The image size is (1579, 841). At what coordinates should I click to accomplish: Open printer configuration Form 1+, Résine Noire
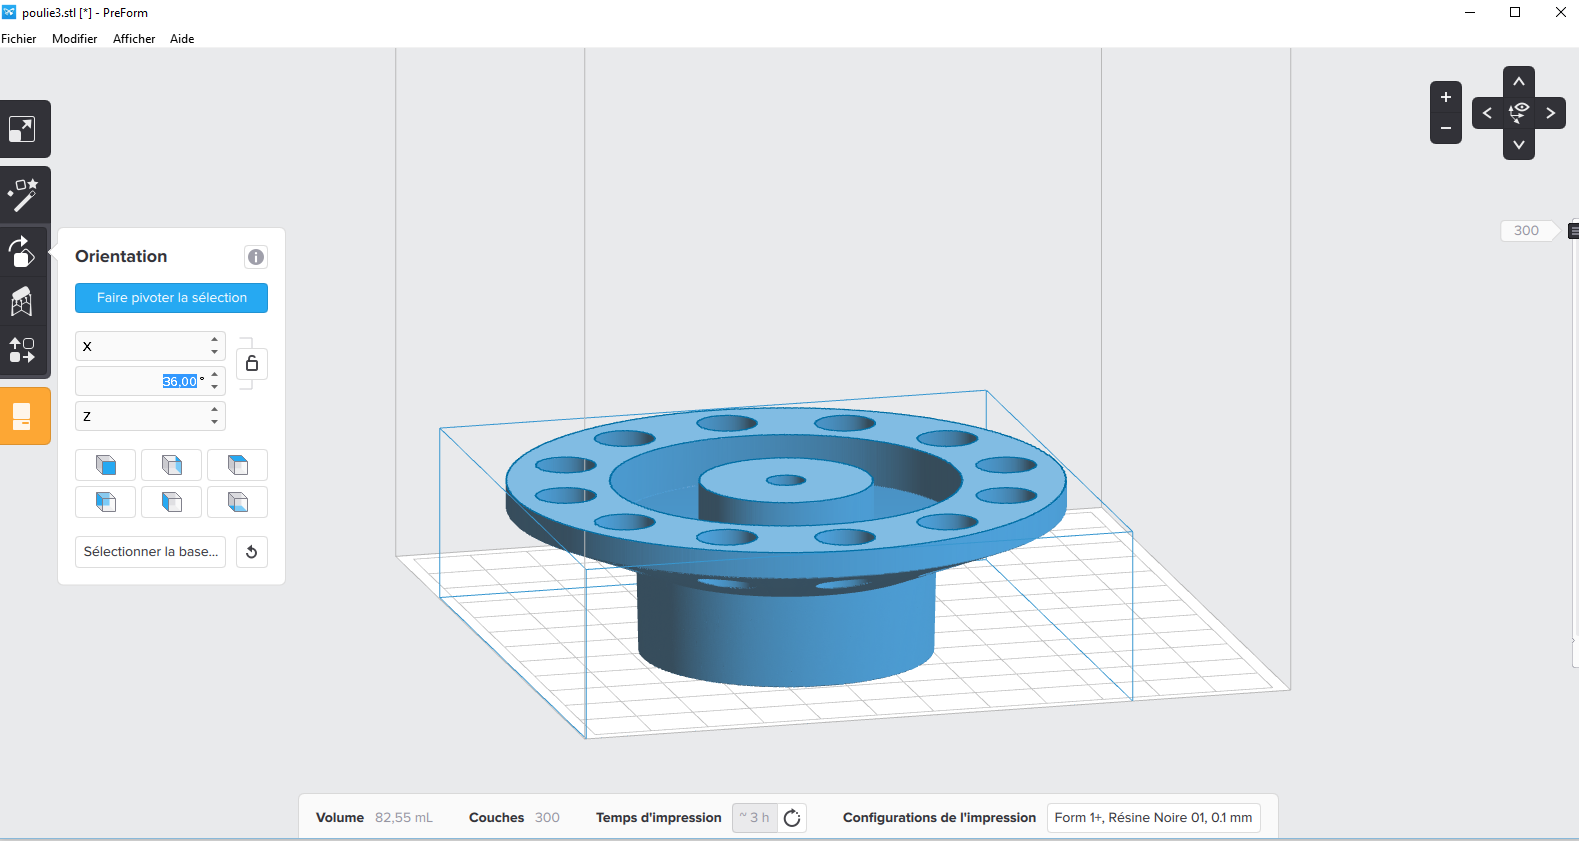[1153, 818]
